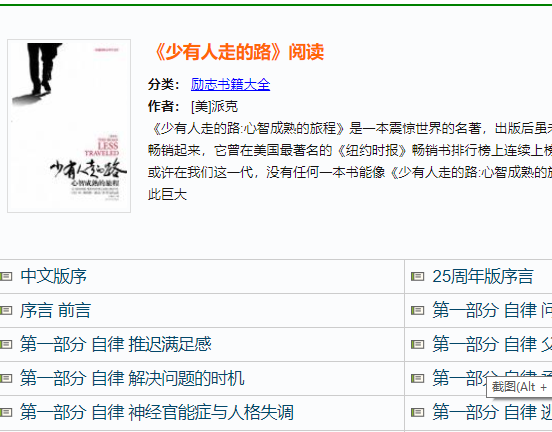Click list icon in right column, last row

coord(418,412)
